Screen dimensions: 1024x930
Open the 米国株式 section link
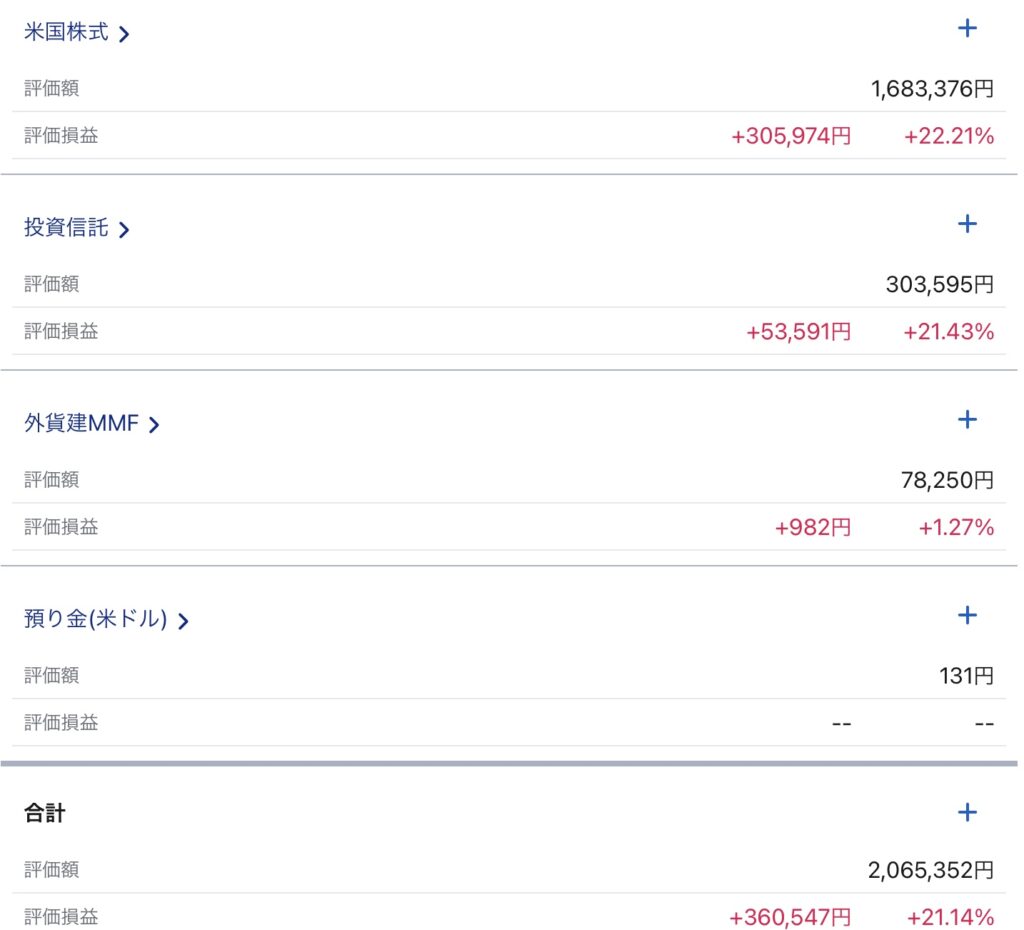click(66, 33)
